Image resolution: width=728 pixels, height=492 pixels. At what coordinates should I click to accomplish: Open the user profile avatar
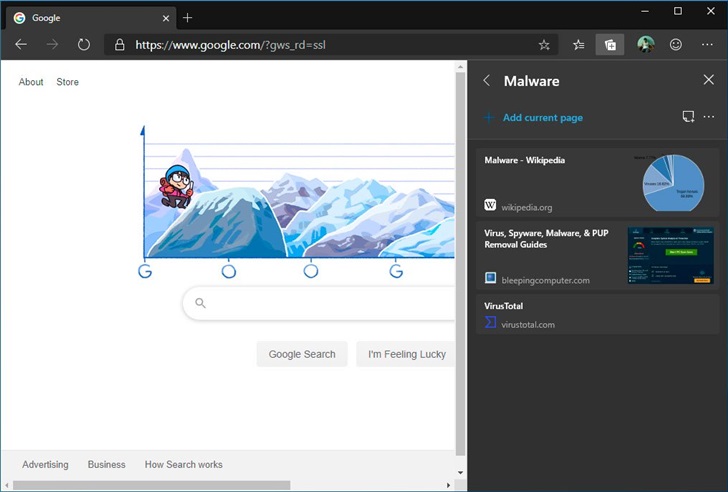coord(645,45)
